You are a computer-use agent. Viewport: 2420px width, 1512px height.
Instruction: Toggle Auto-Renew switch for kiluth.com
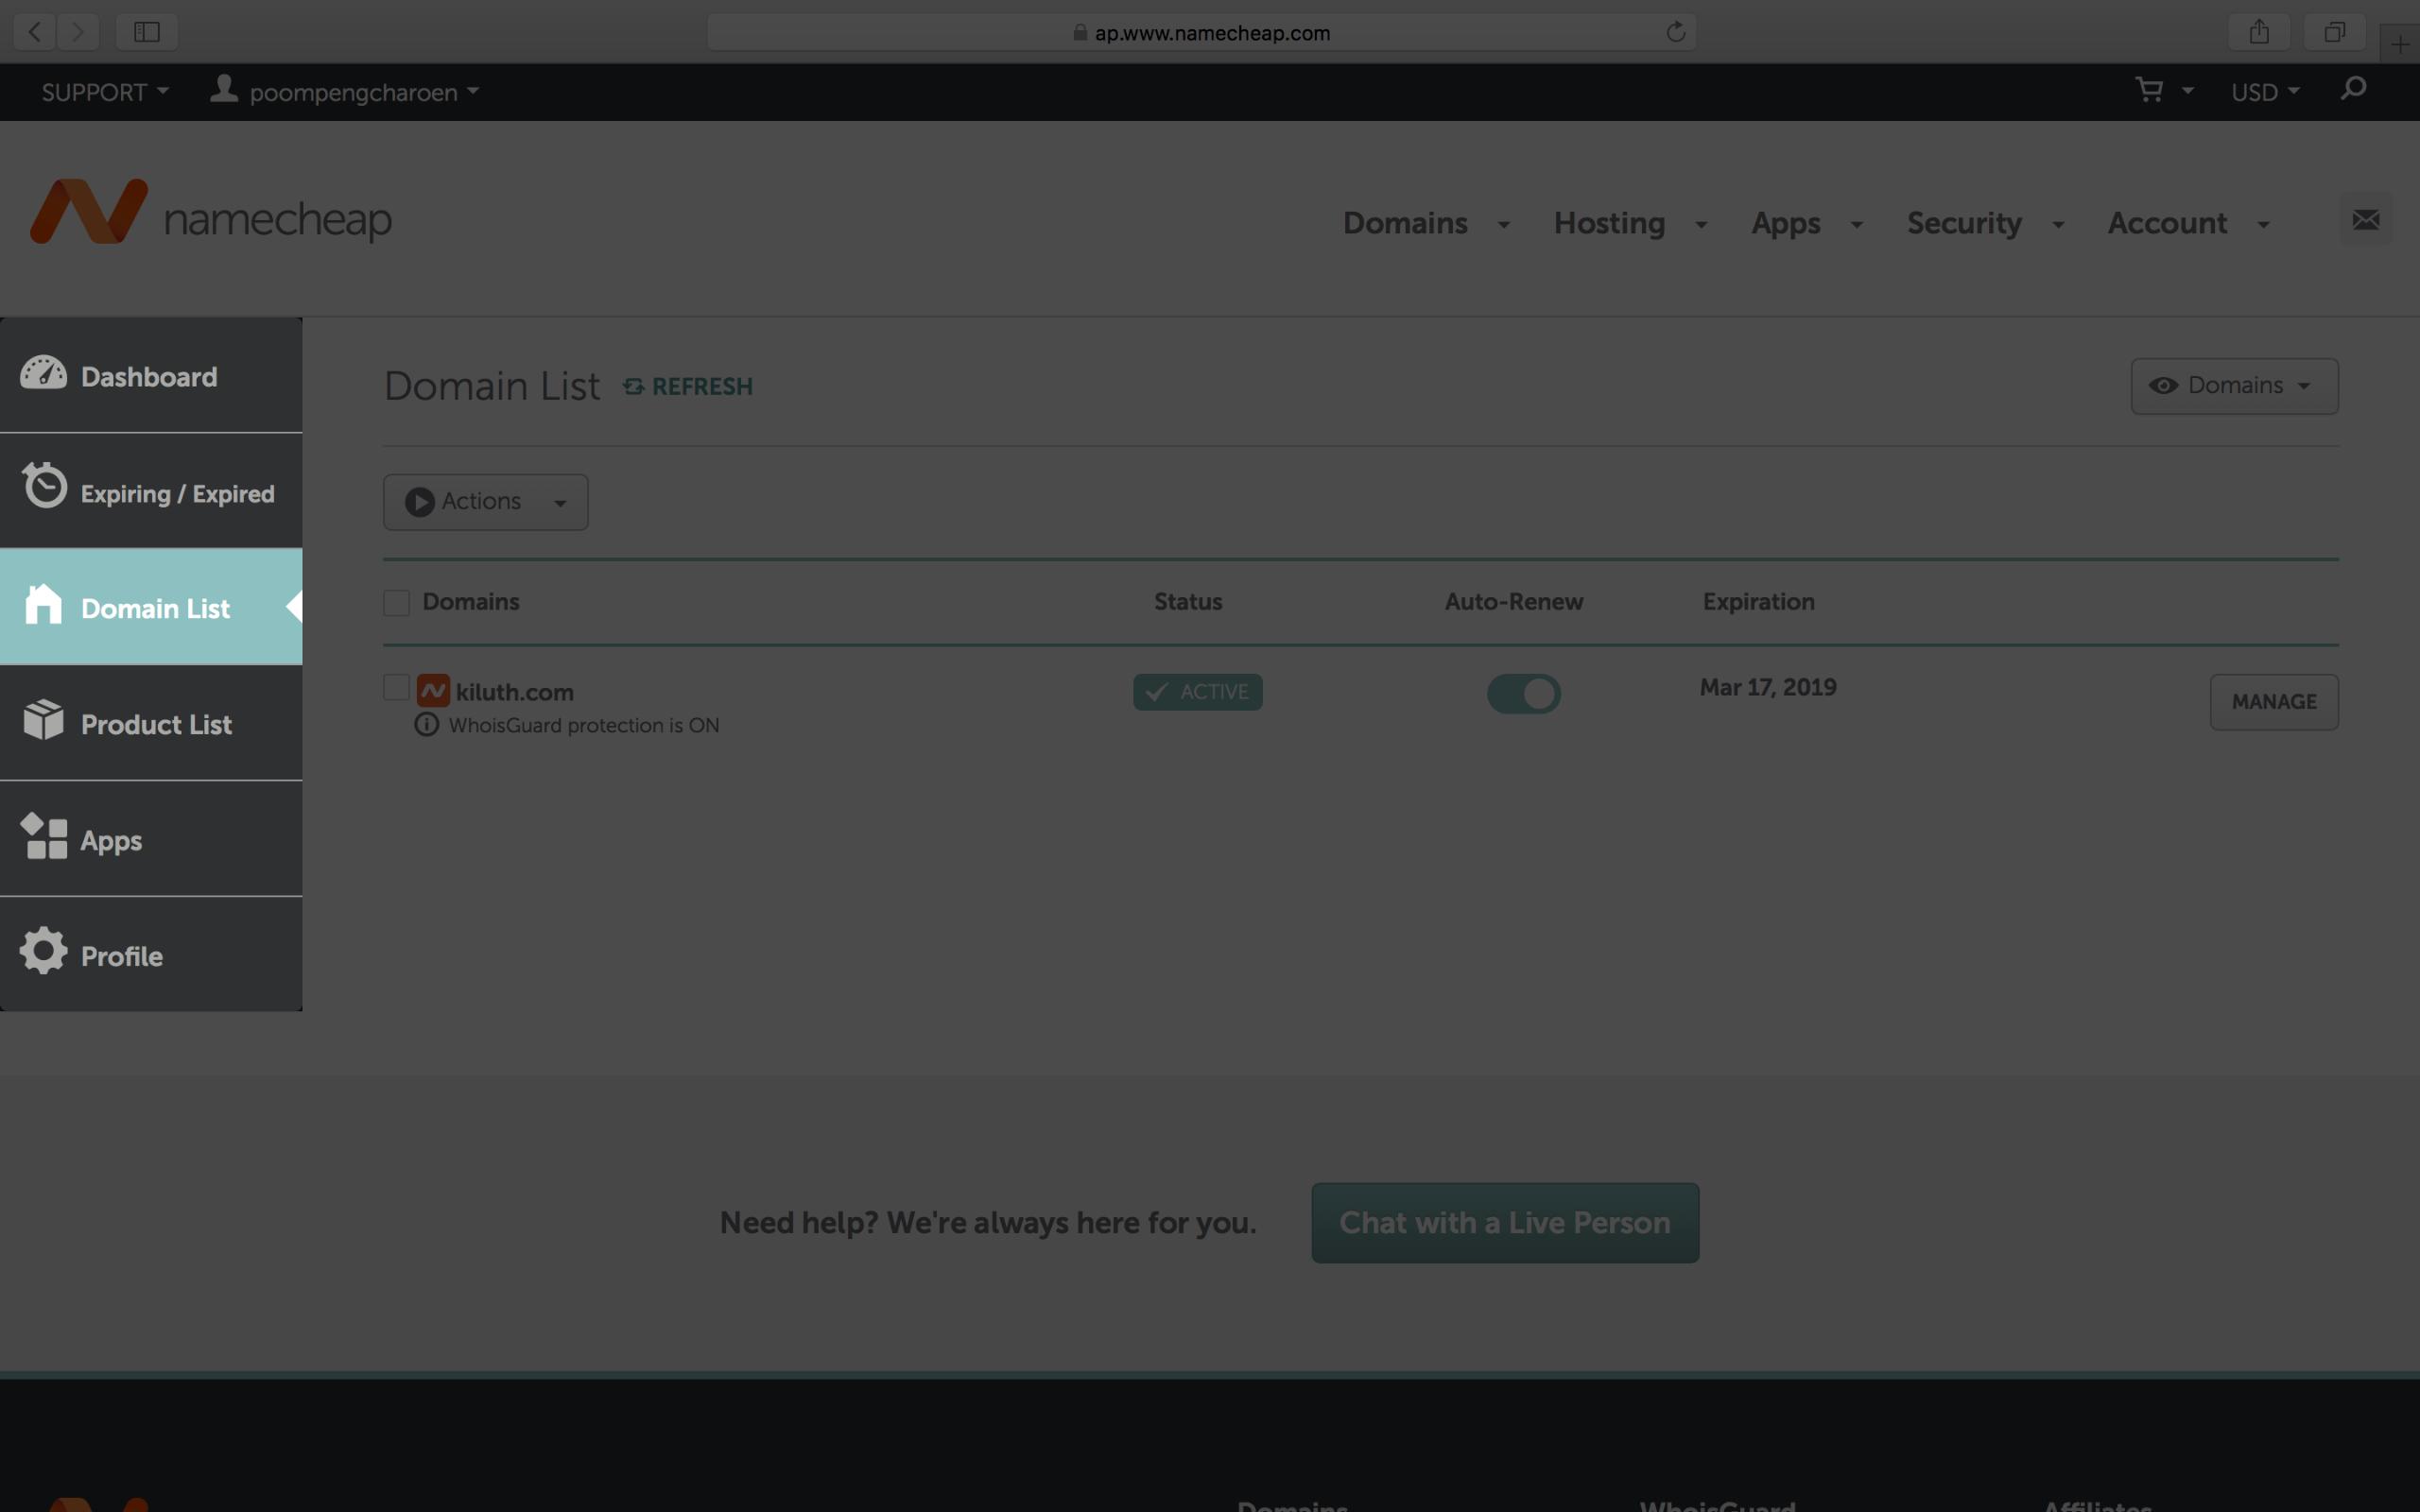pos(1523,693)
